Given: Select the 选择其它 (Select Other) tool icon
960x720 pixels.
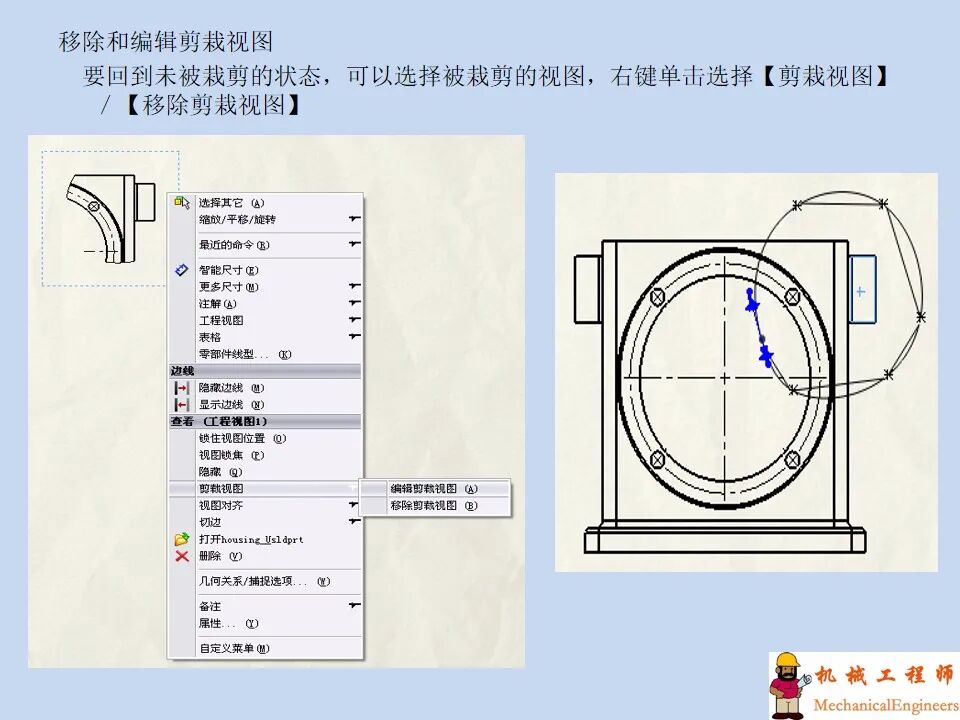Looking at the screenshot, I should (x=180, y=201).
